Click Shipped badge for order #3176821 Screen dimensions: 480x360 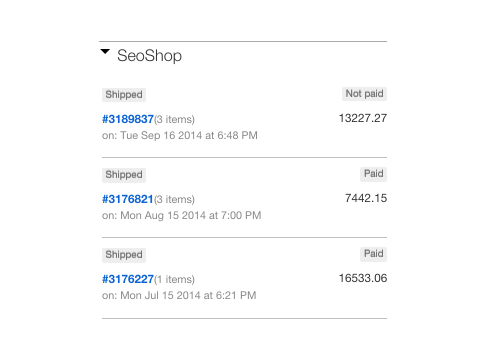click(124, 175)
